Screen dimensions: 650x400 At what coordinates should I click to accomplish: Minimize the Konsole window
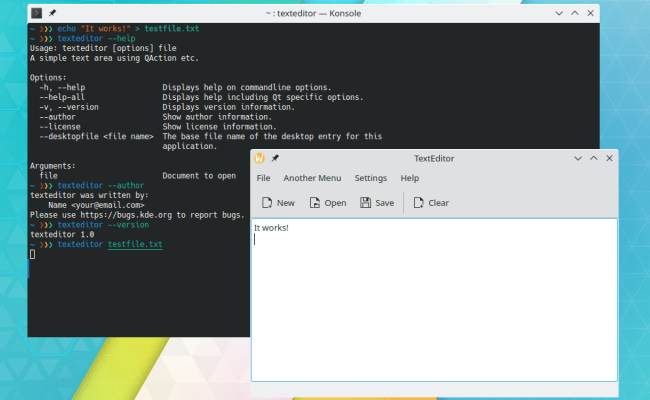coord(559,13)
